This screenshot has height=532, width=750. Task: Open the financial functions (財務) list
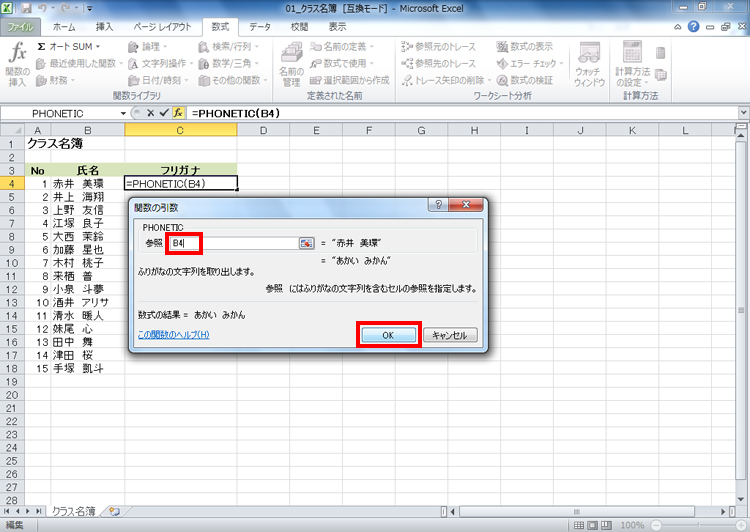tap(55, 80)
